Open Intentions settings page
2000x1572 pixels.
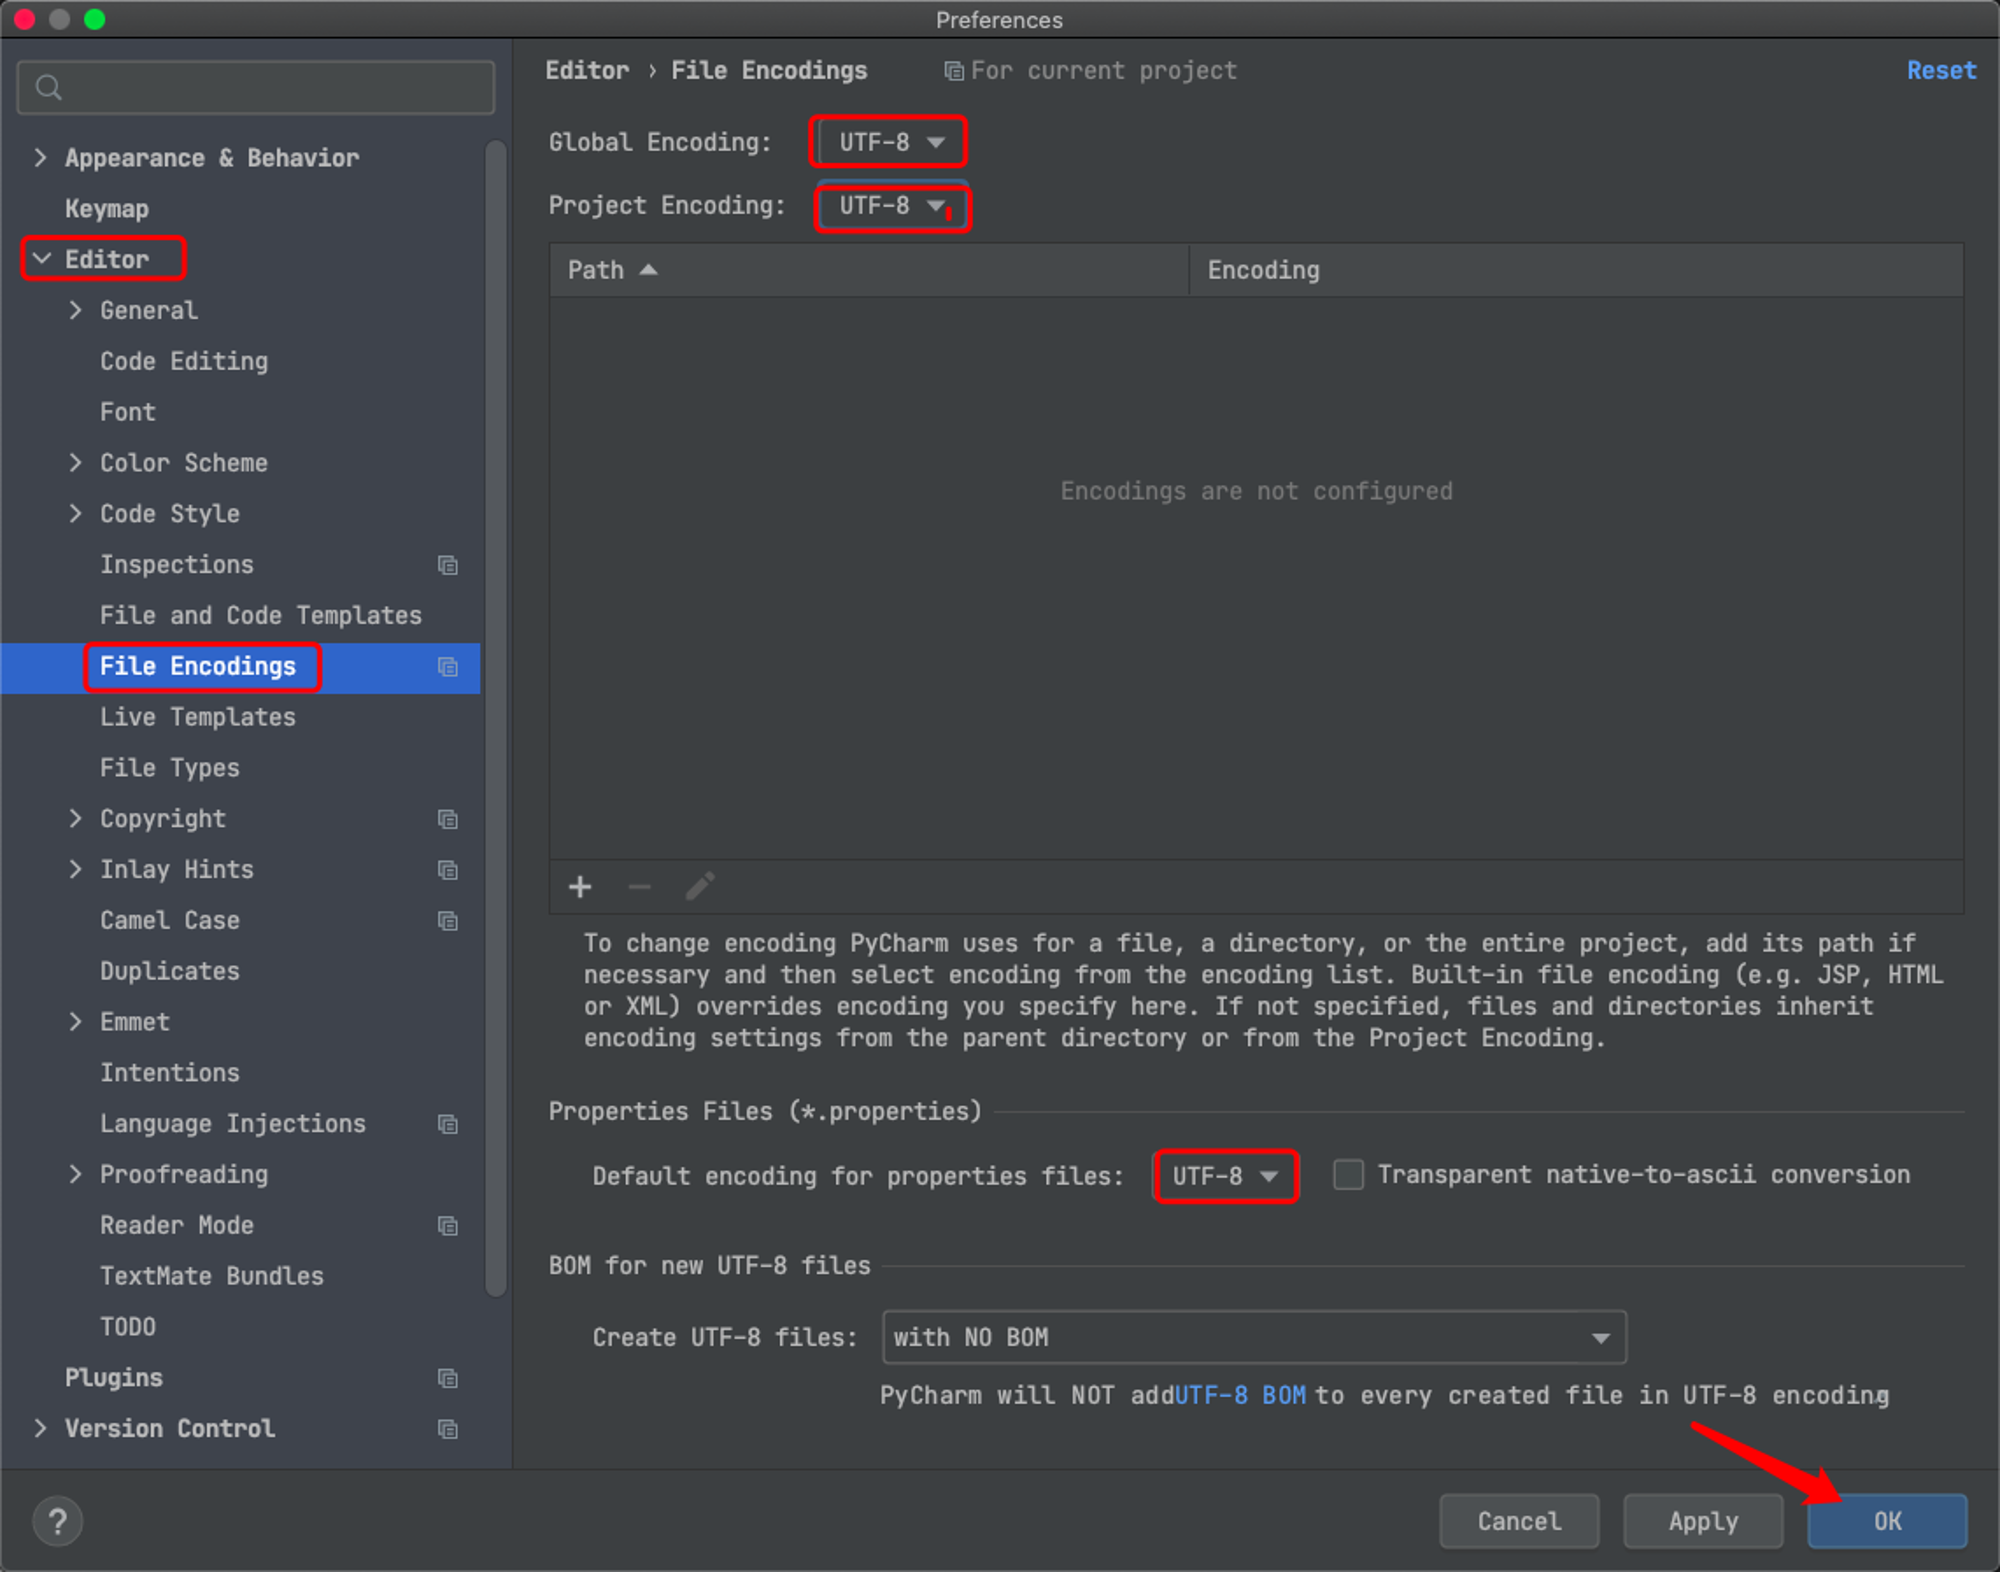170,1073
